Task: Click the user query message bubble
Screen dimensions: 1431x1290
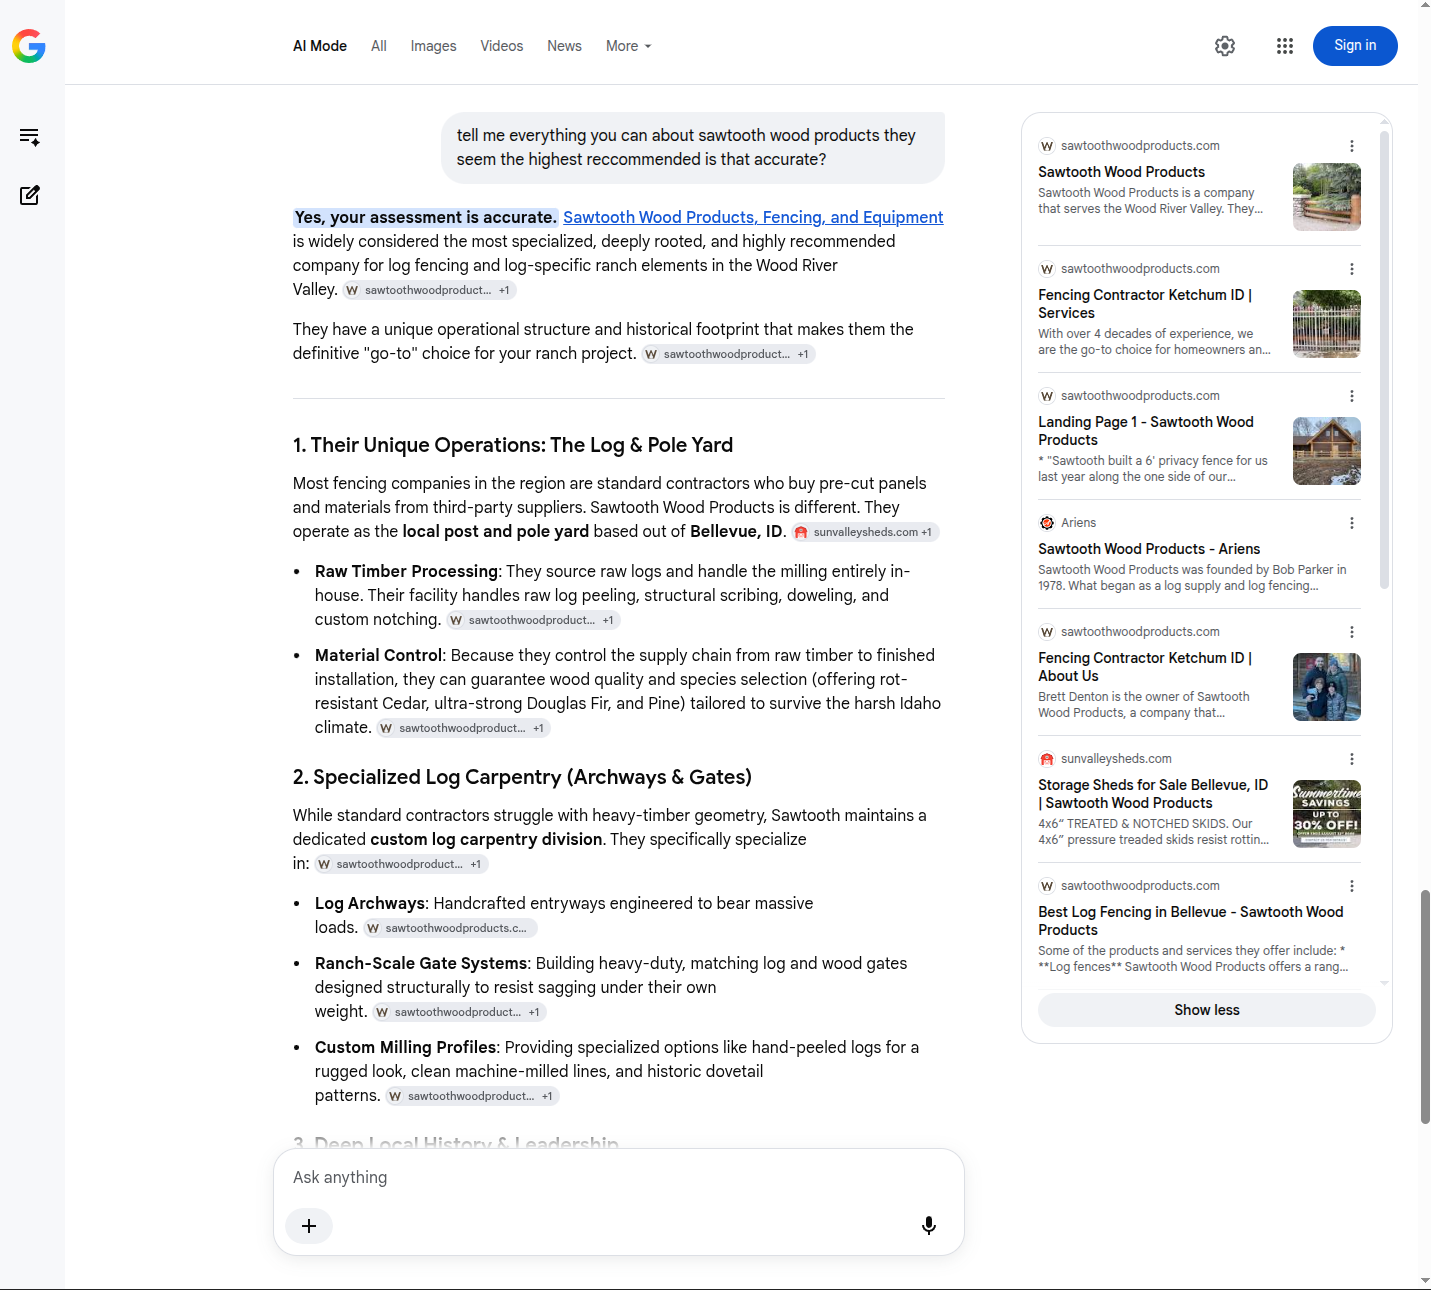Action: tap(693, 147)
